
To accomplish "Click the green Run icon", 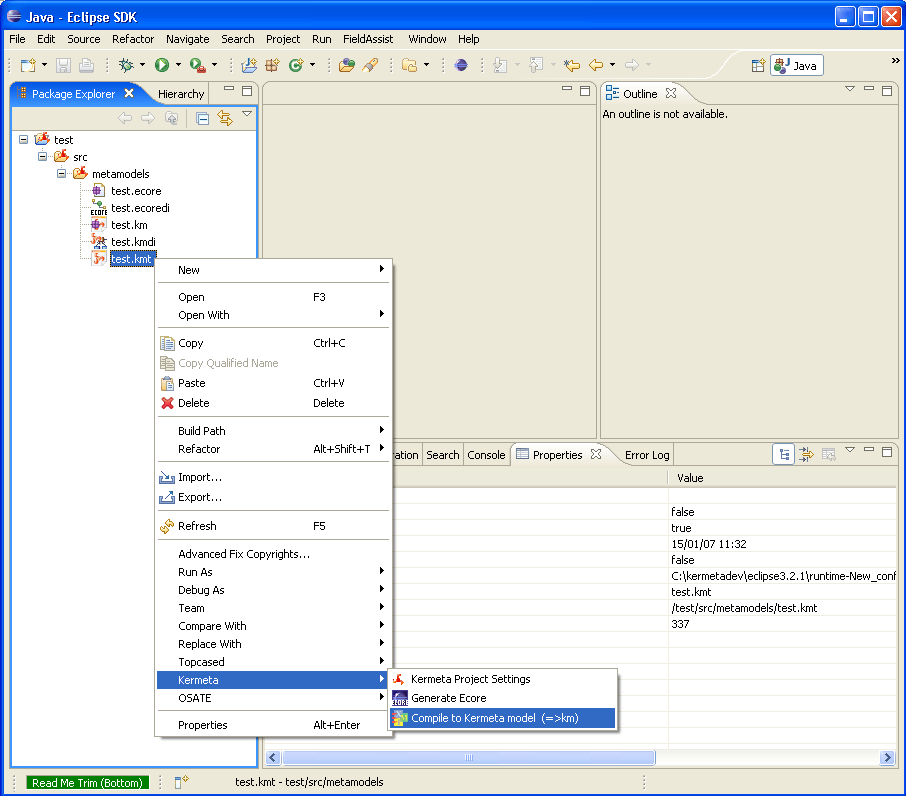I will [162, 65].
